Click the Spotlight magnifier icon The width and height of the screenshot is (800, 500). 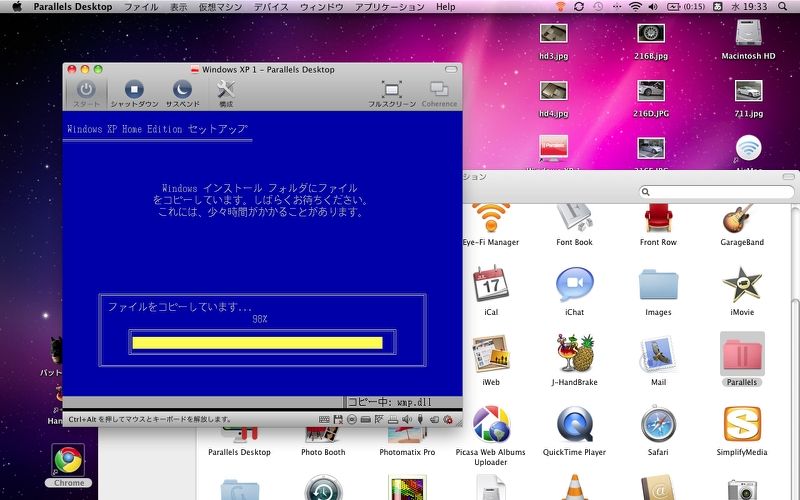coord(783,7)
